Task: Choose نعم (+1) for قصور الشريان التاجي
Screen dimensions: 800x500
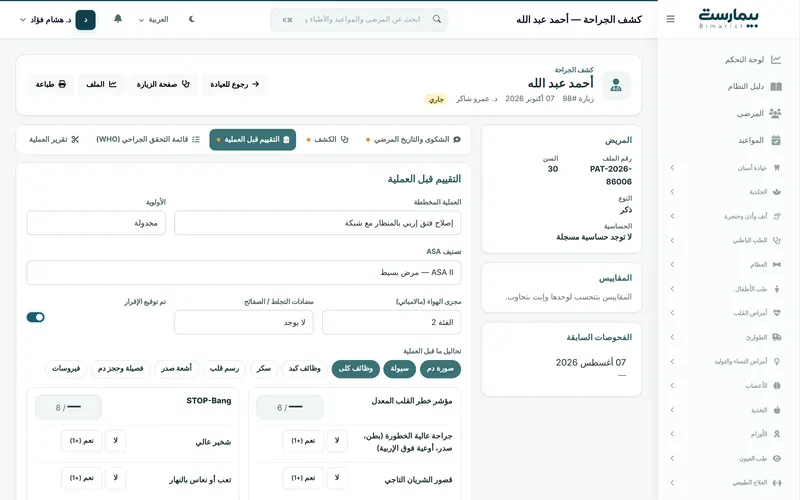Action: [x=303, y=478]
